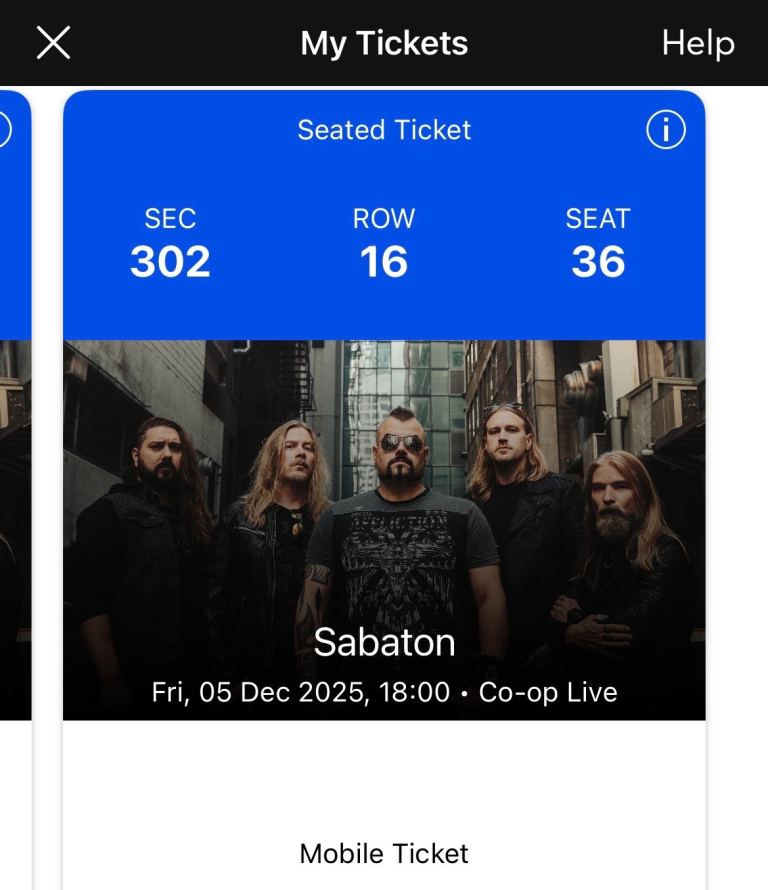
Task: Tap the white lower section of the ticket
Action: pyautogui.click(x=384, y=790)
